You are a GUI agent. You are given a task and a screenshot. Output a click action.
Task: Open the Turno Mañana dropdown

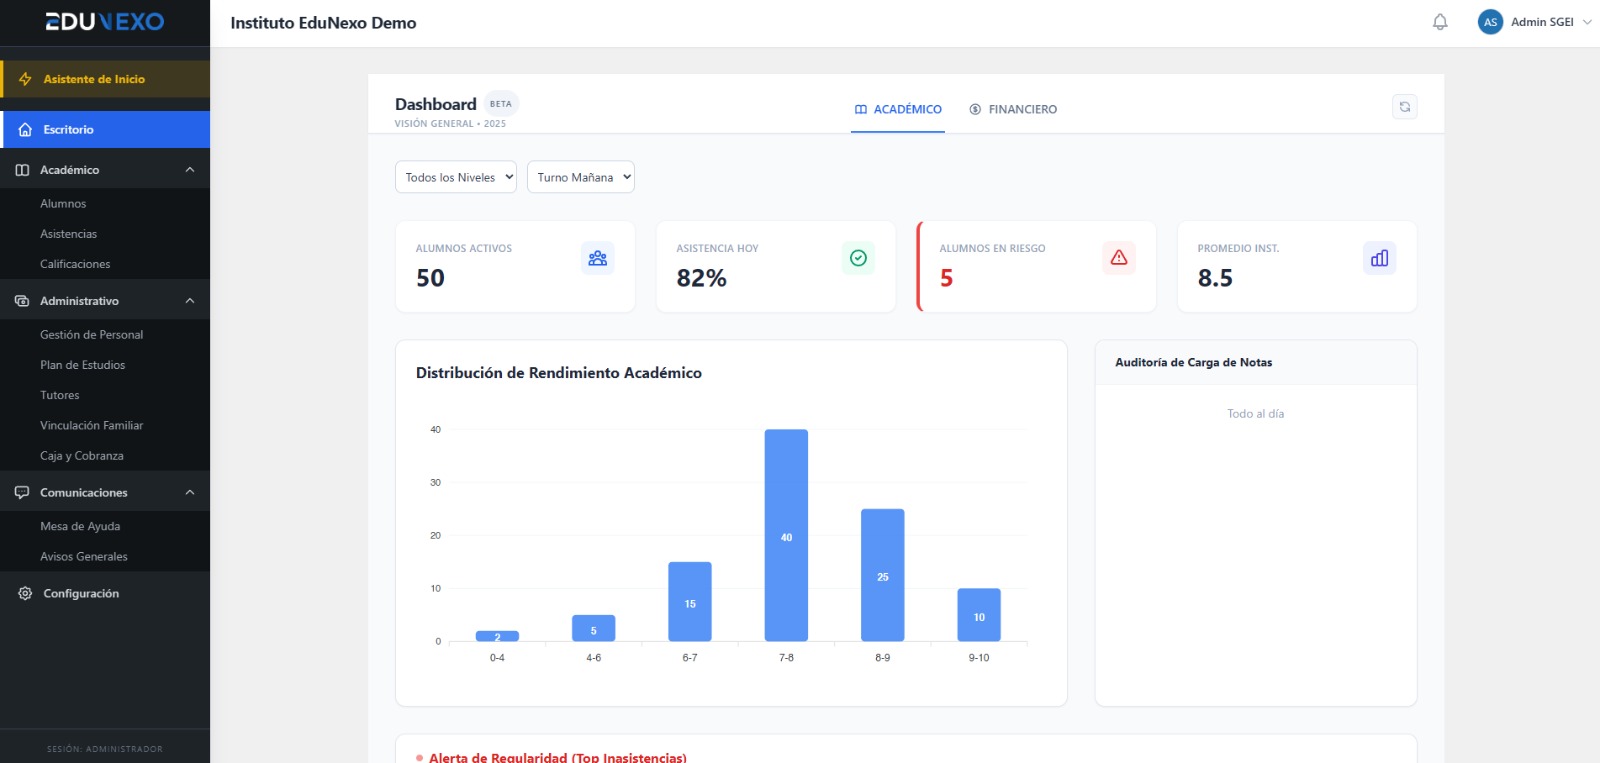click(x=581, y=177)
